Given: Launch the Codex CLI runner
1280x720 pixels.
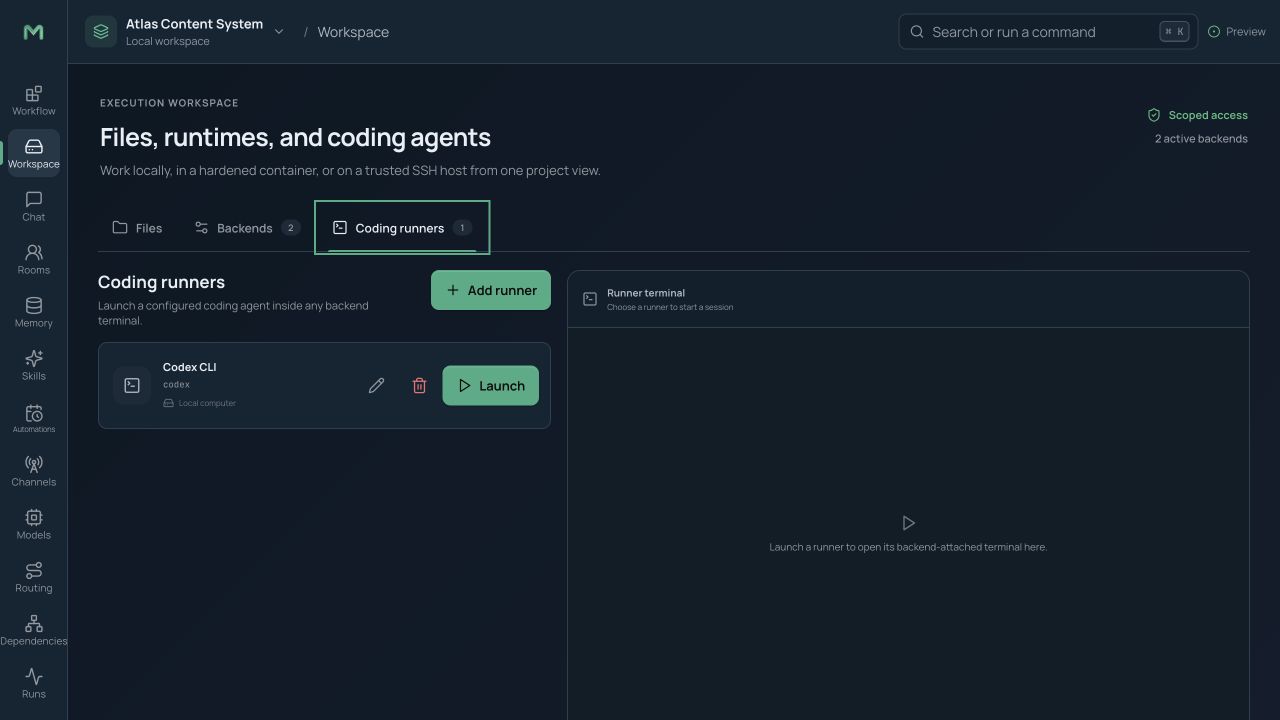Looking at the screenshot, I should click(491, 386).
